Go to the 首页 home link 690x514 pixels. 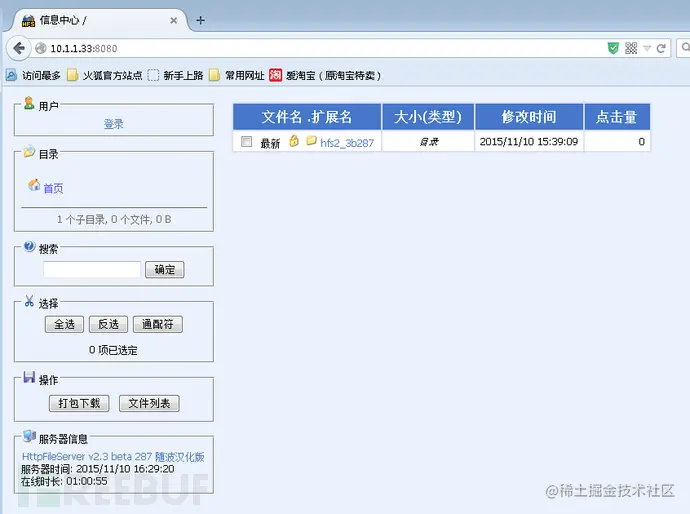point(53,188)
